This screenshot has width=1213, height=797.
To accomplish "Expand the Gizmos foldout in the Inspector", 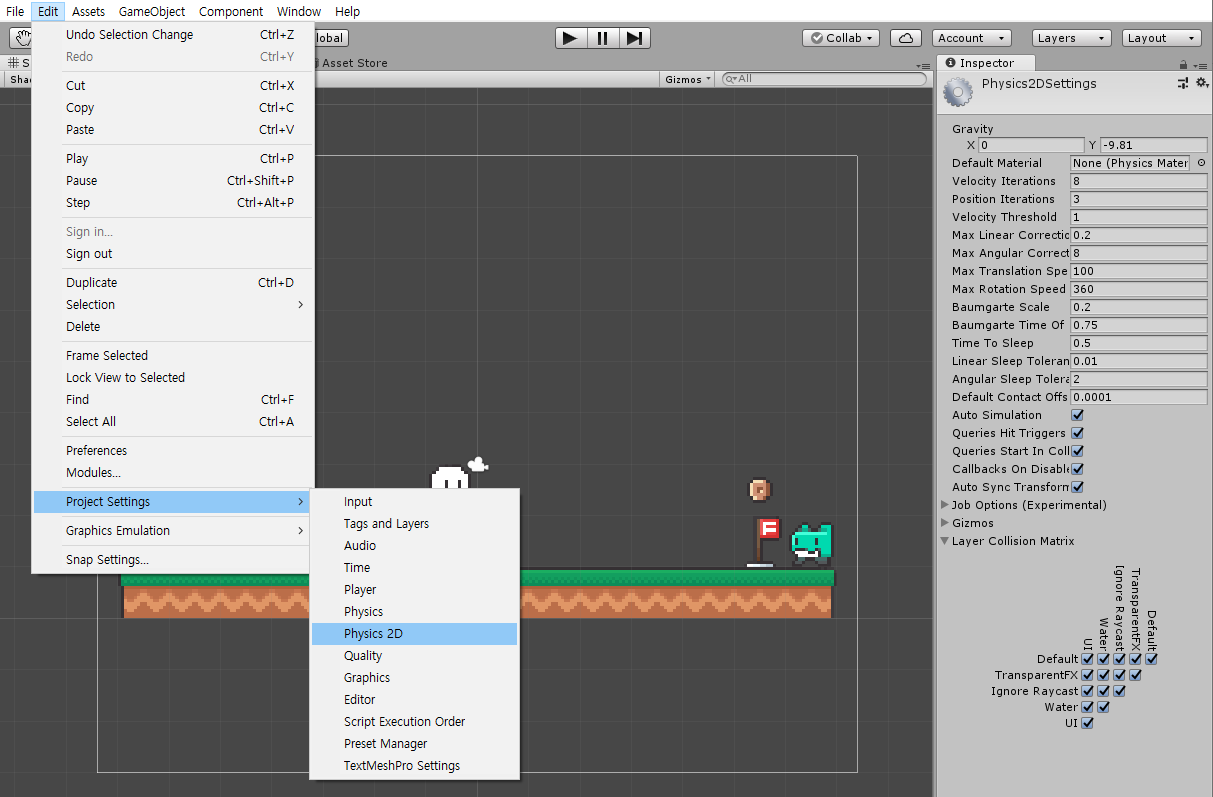I will (945, 523).
